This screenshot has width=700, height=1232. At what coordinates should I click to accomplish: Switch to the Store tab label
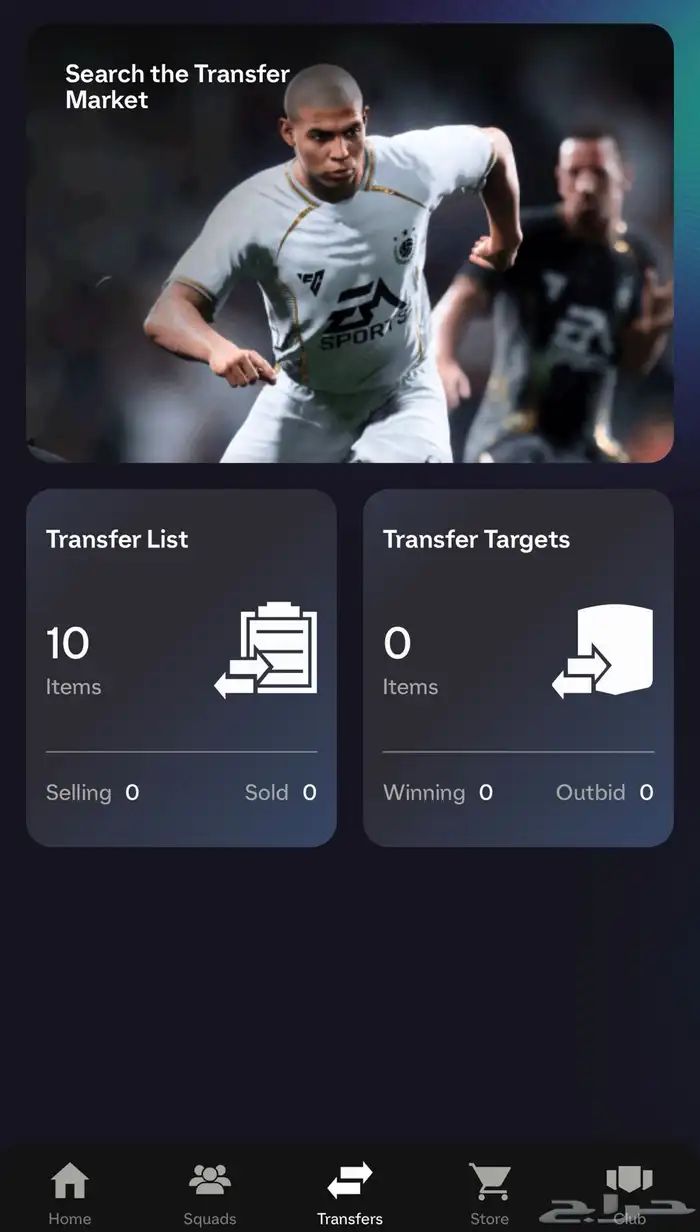[x=490, y=1219]
